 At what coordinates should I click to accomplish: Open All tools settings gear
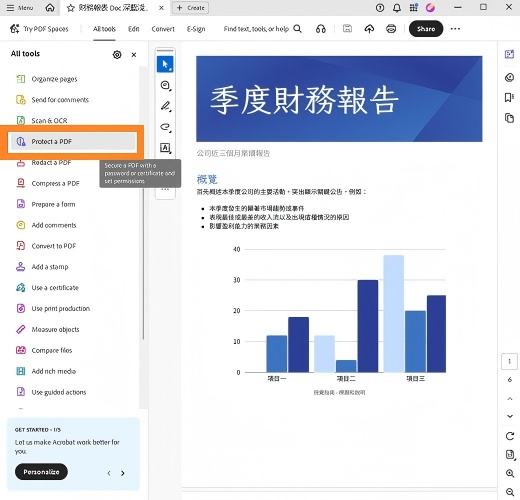coord(117,54)
